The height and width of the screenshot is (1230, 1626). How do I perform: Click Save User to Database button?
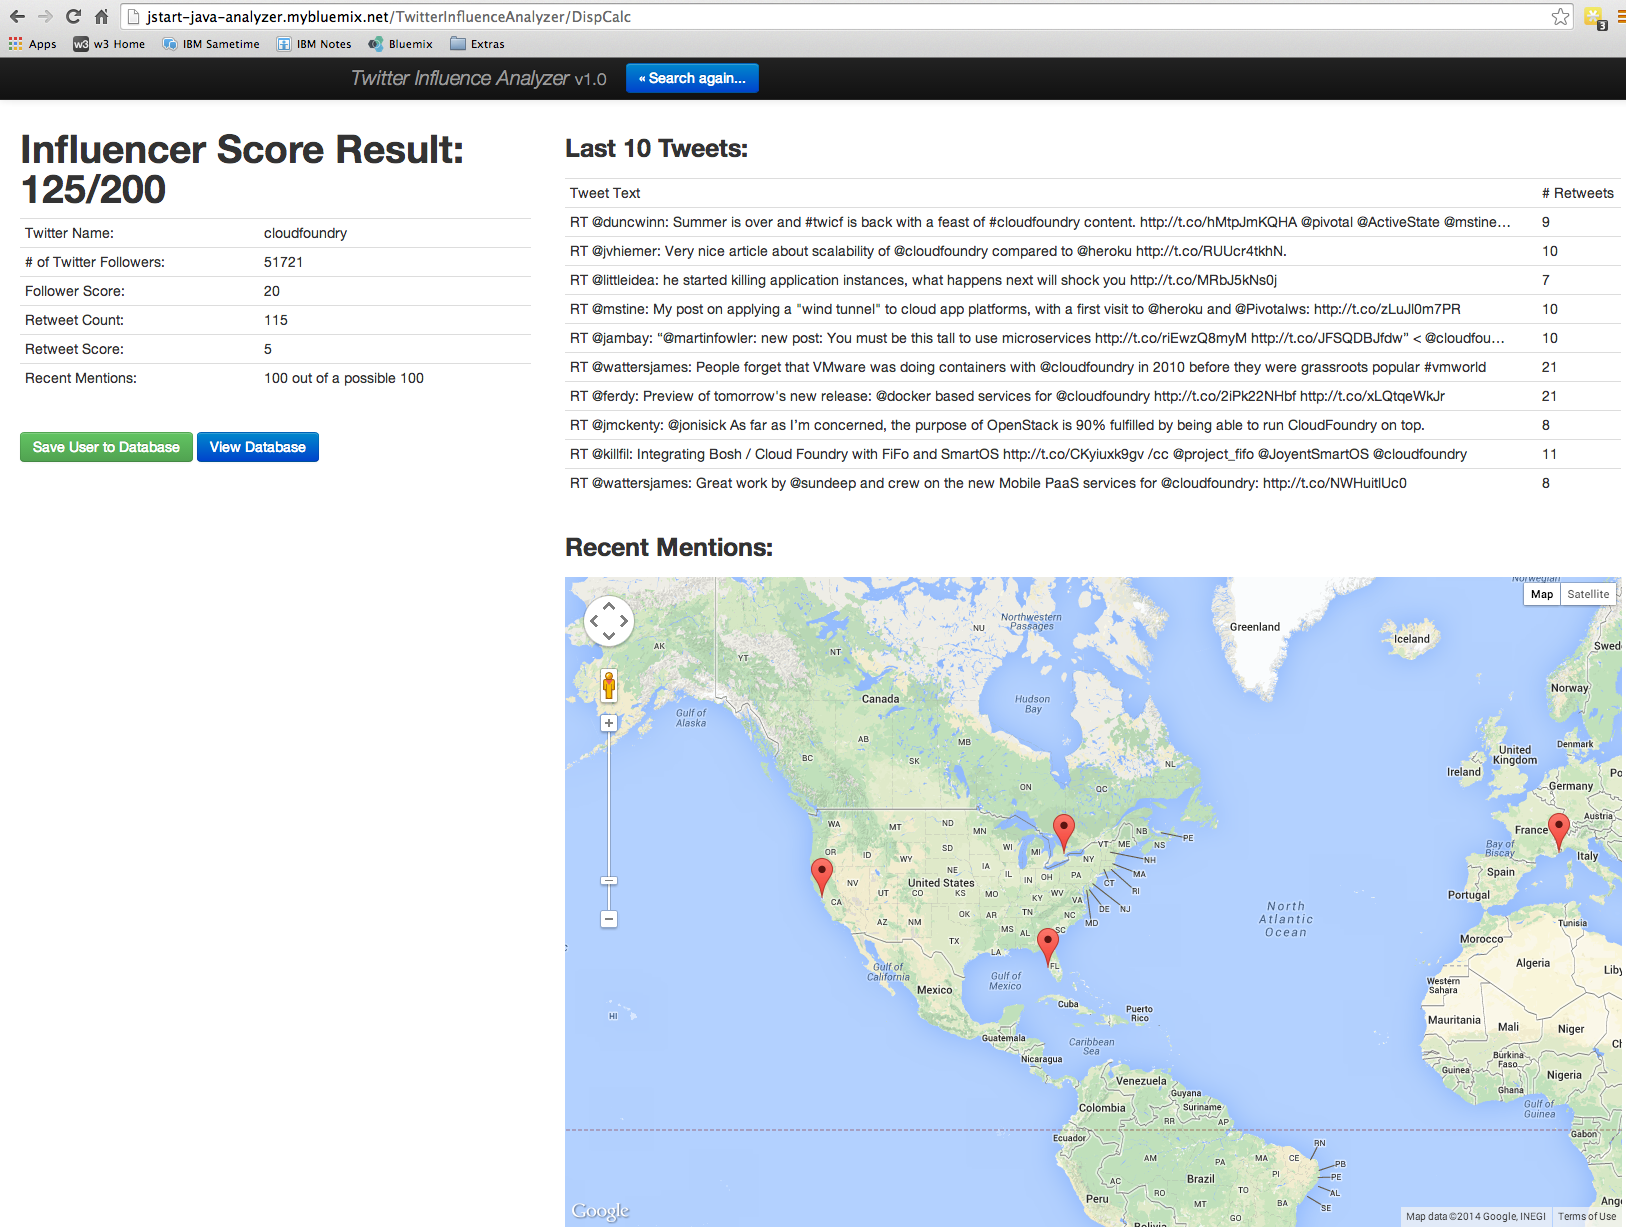(x=106, y=447)
